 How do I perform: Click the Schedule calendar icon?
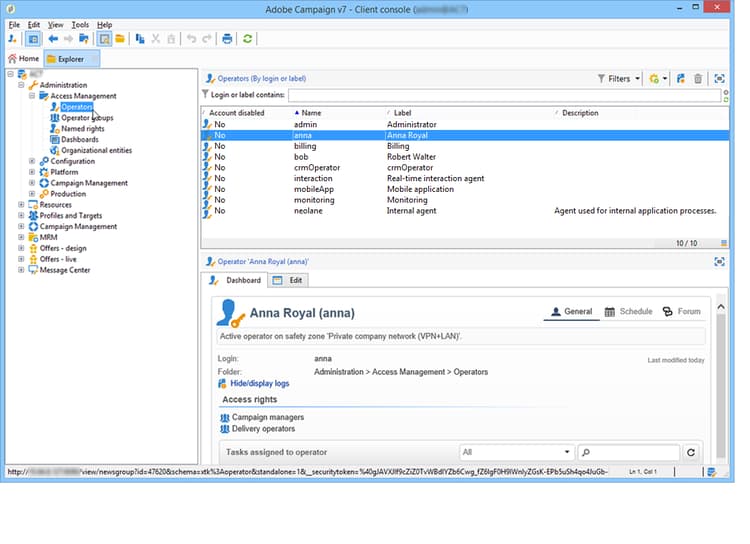click(x=609, y=312)
